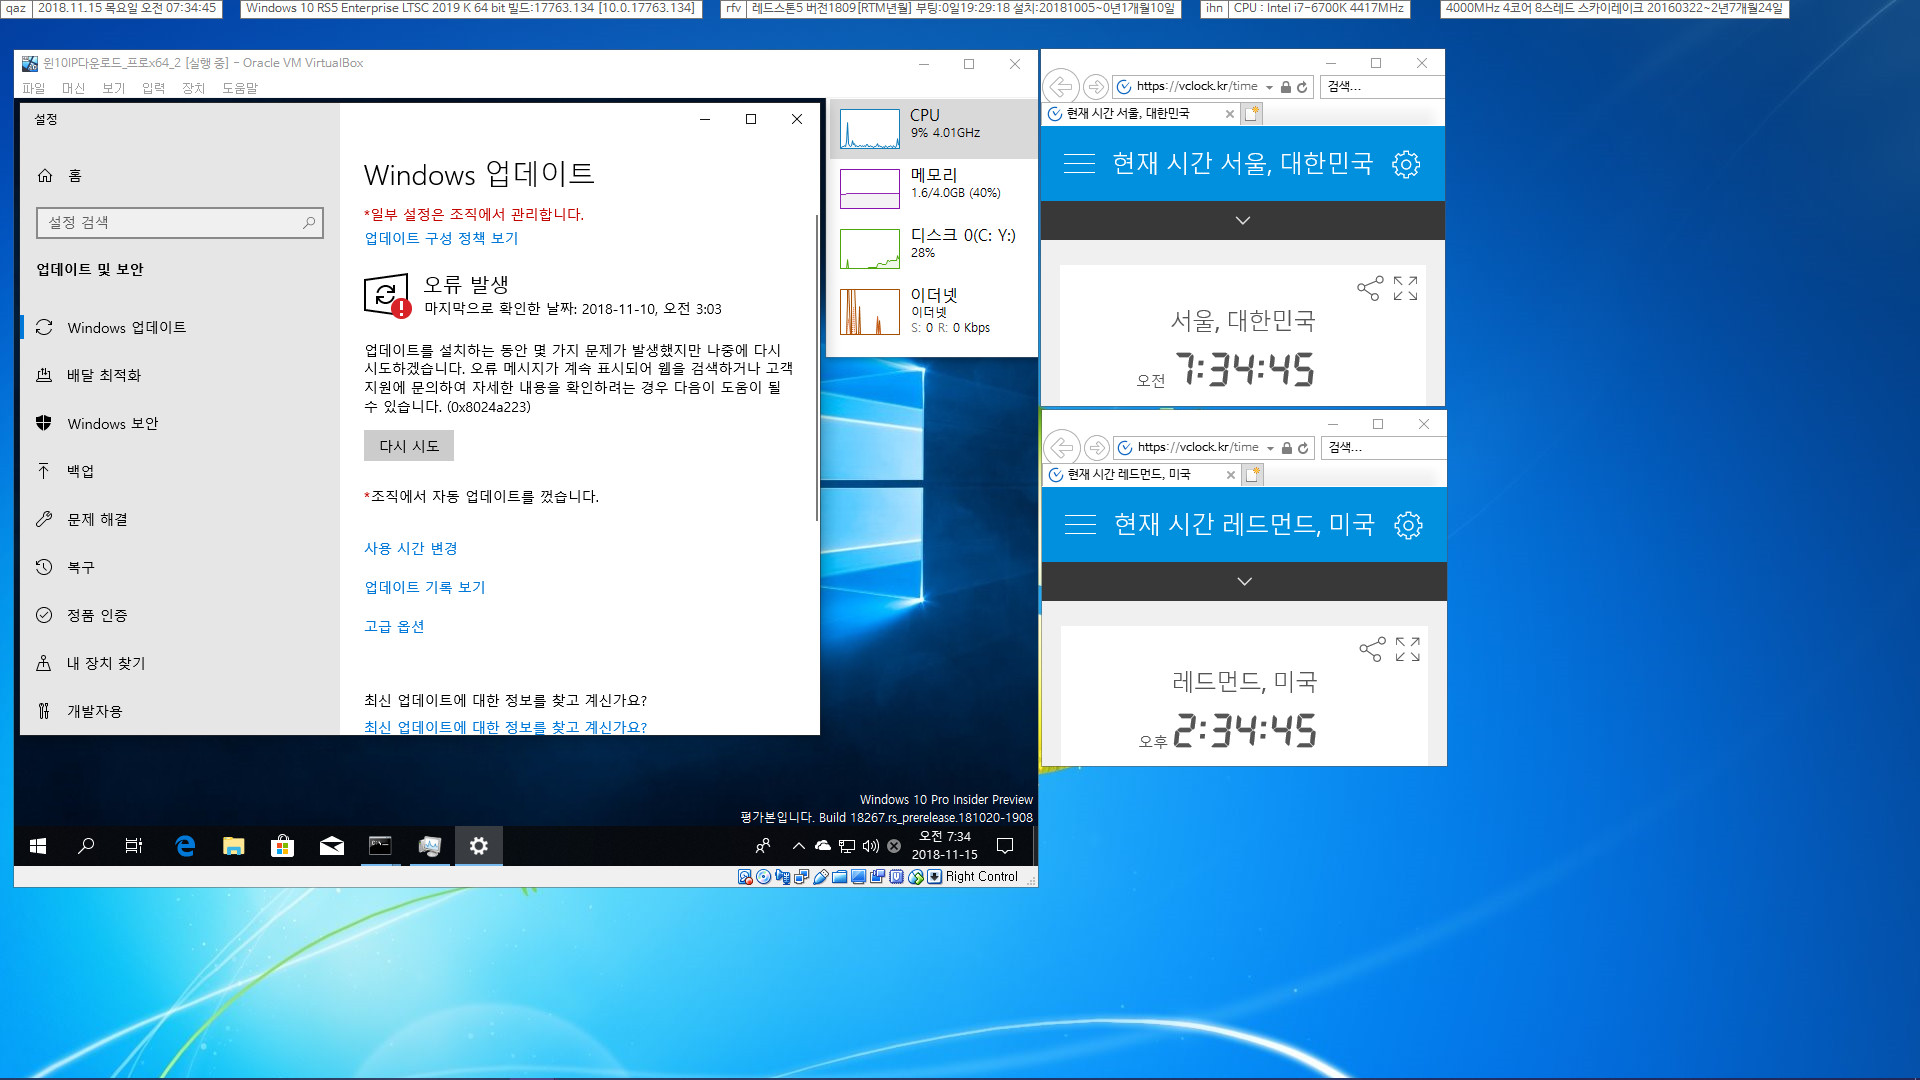The image size is (1920, 1080).
Task: Open Mail app from VM taskbar
Action: tap(332, 846)
